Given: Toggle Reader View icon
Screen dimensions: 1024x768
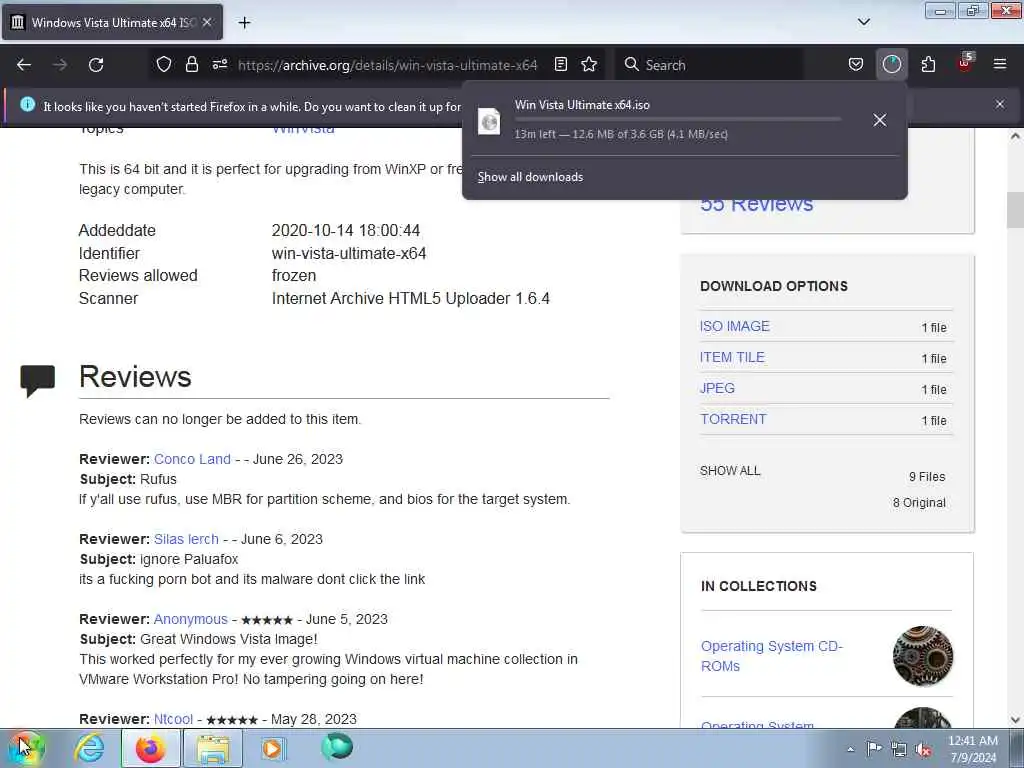Looking at the screenshot, I should point(560,65).
